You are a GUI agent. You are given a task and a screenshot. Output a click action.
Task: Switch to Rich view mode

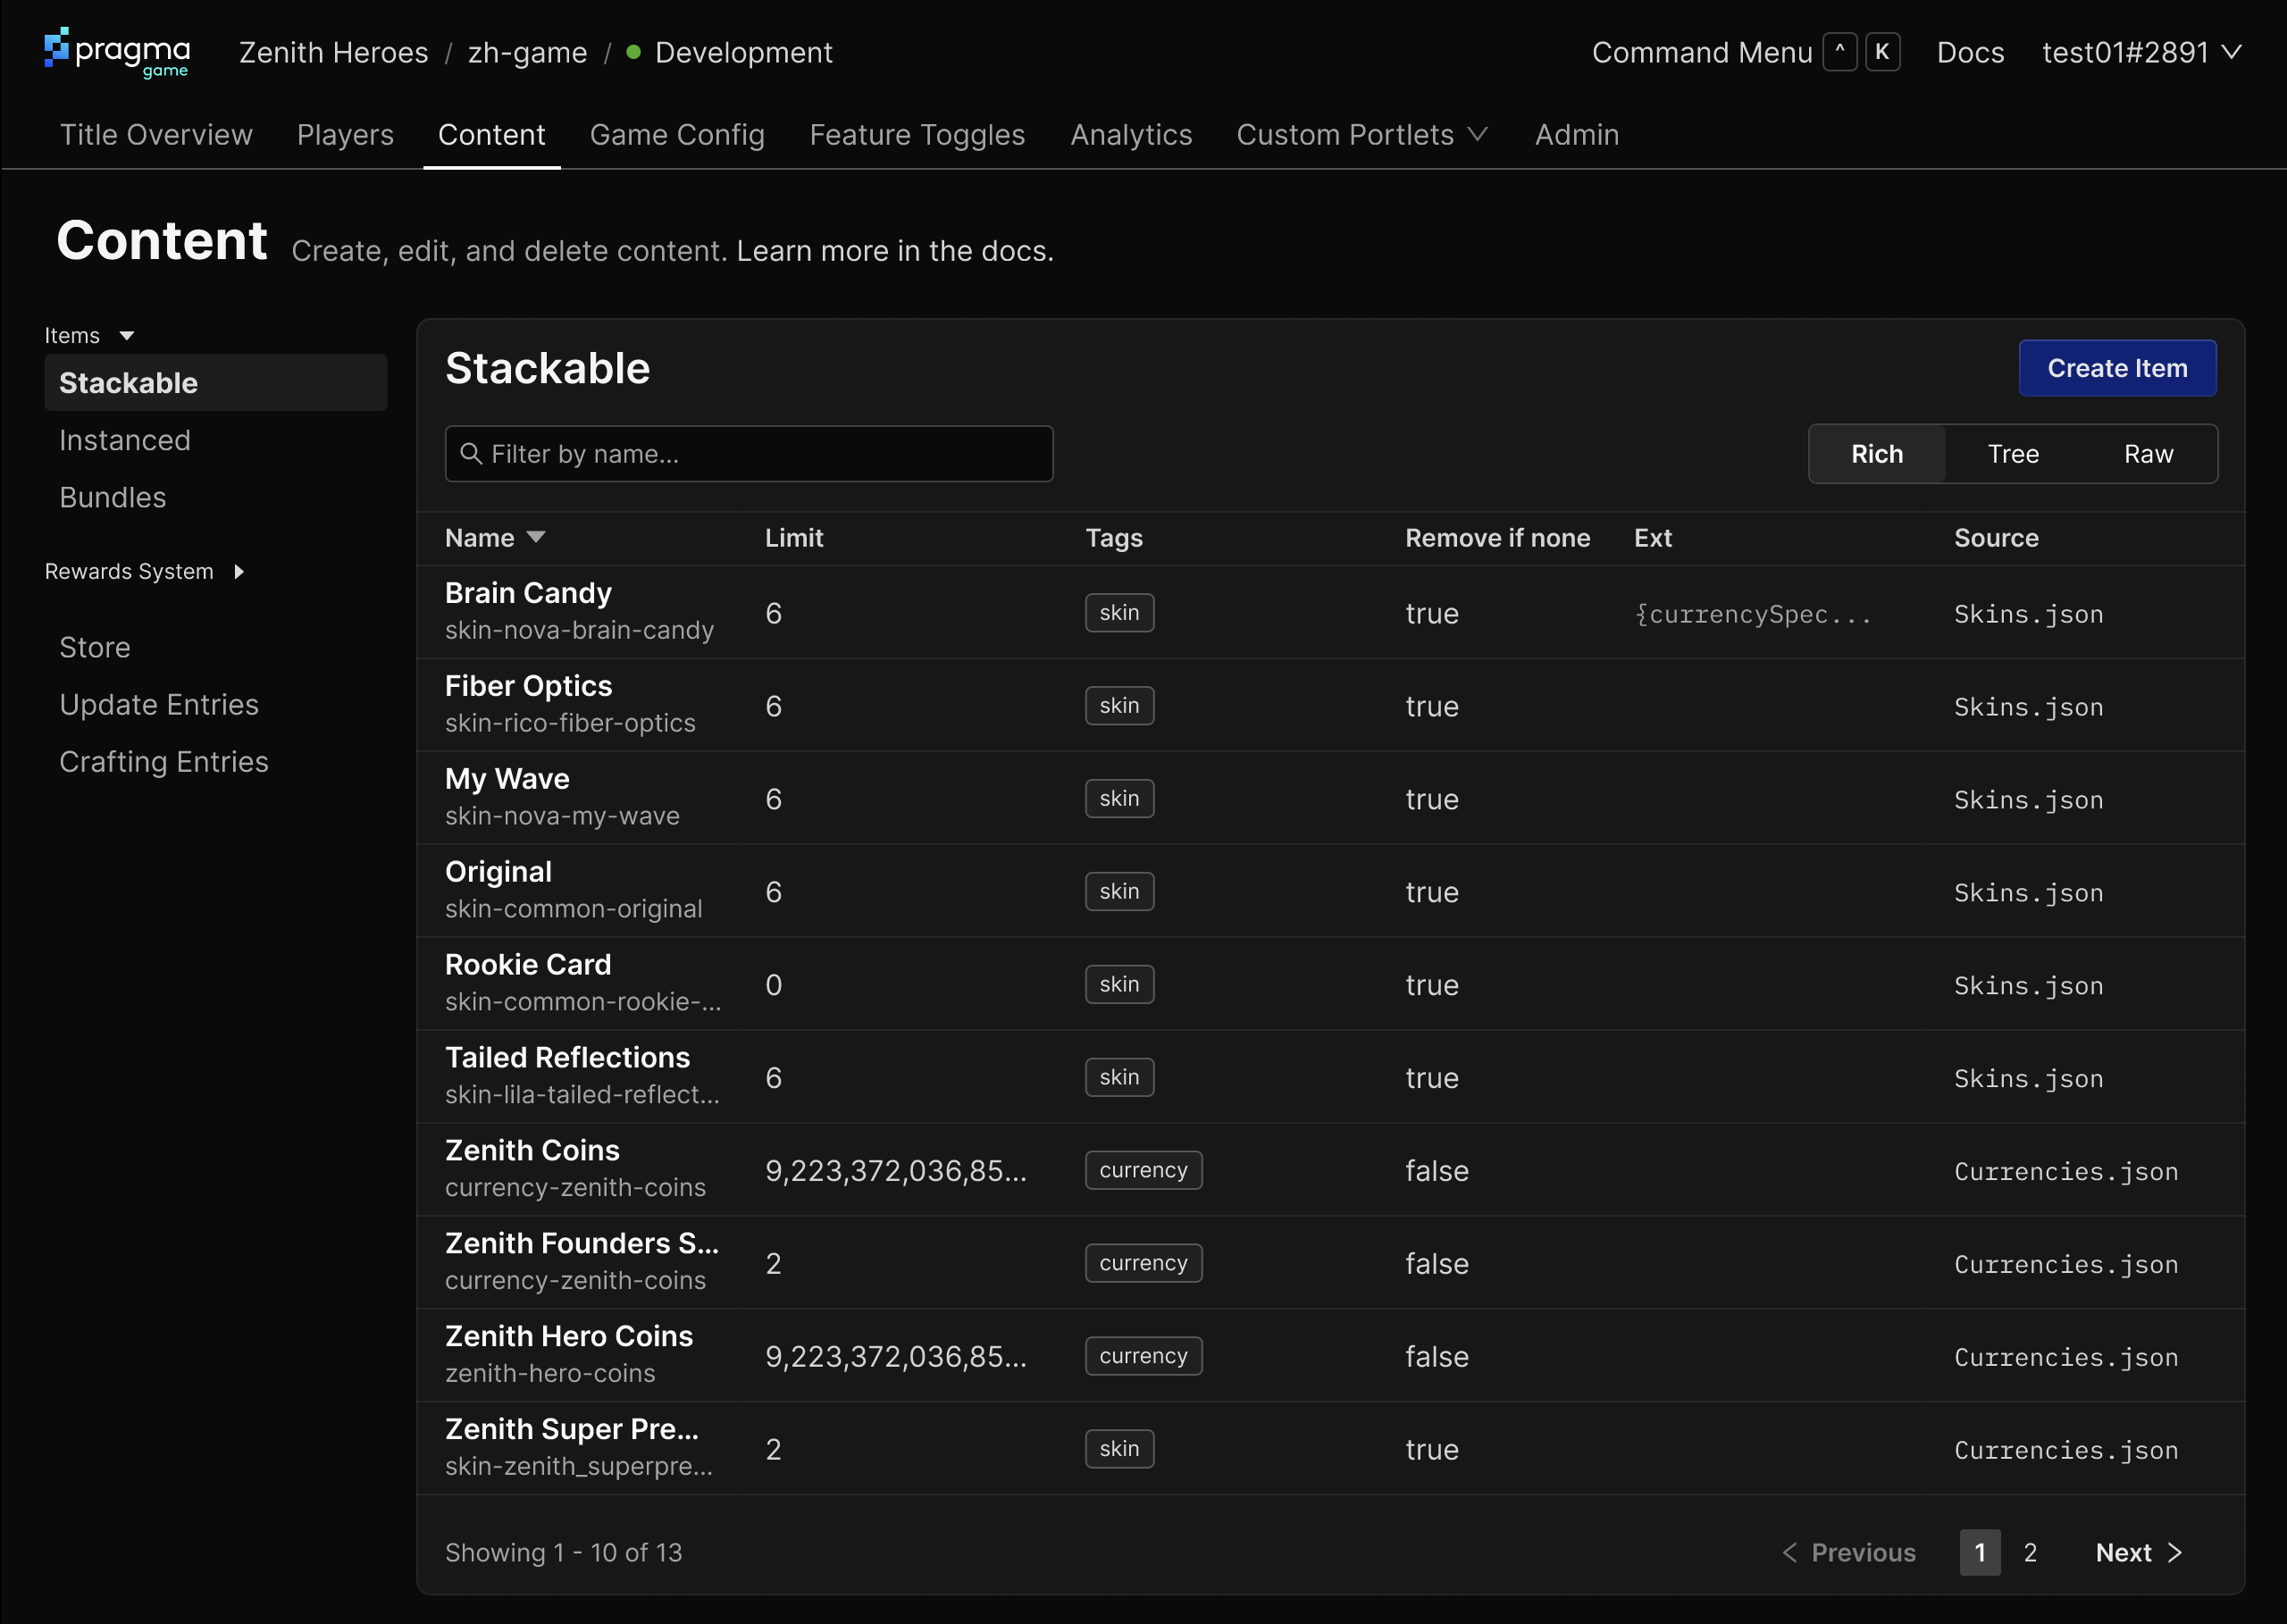tap(1877, 454)
